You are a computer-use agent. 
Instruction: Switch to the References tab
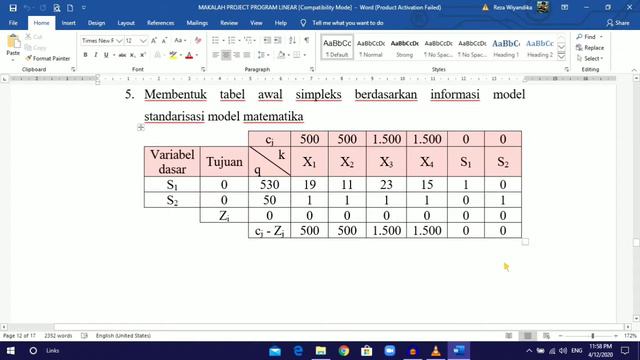(160, 23)
